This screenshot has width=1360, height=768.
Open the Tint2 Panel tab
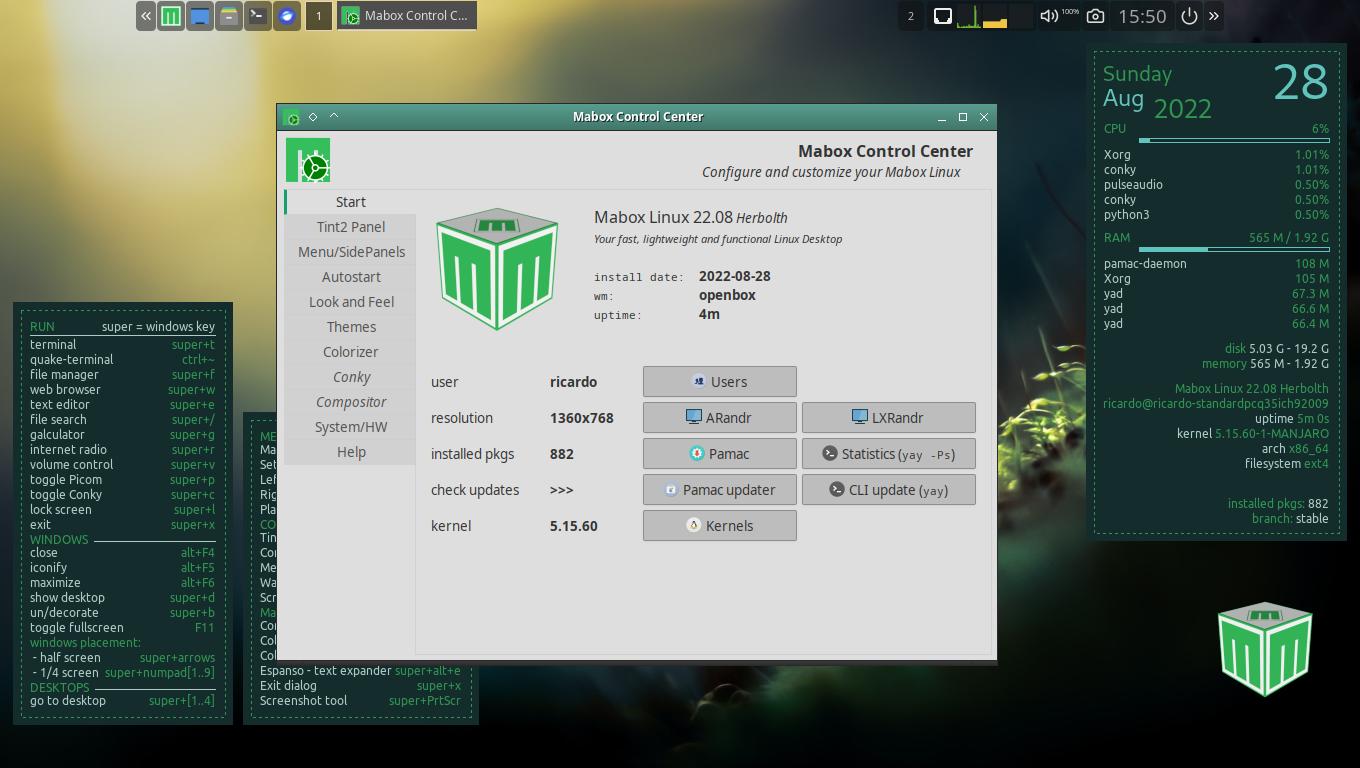pos(350,227)
